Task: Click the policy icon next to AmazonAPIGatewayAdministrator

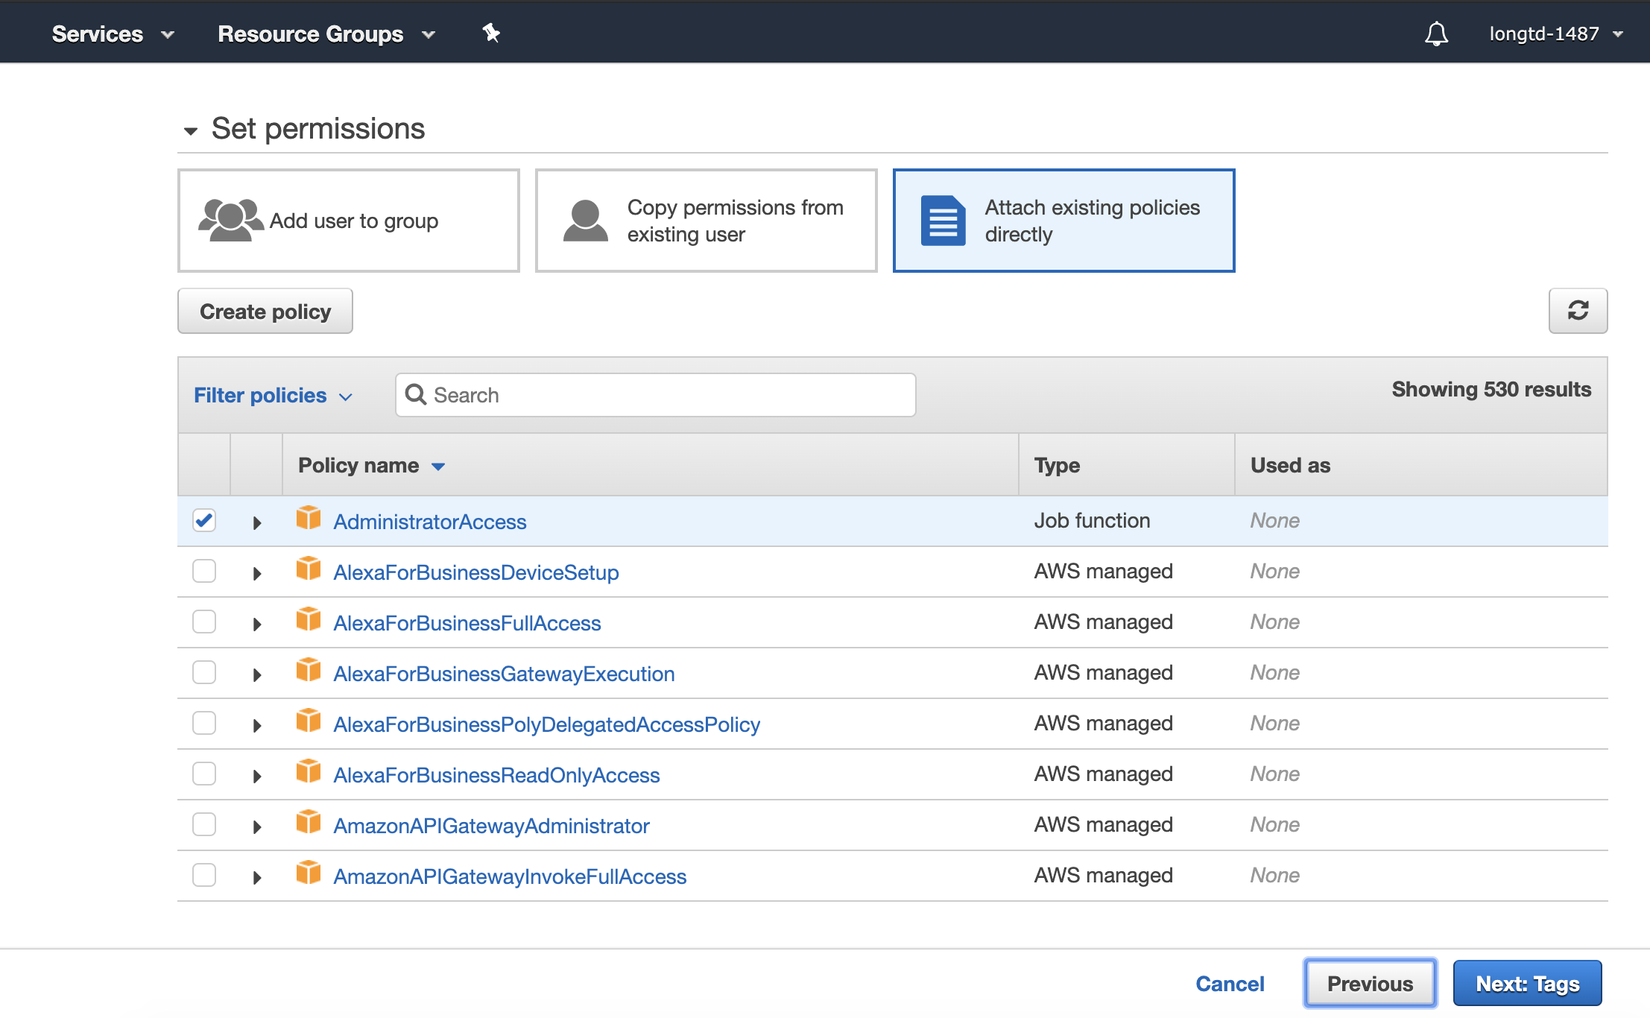Action: click(308, 822)
